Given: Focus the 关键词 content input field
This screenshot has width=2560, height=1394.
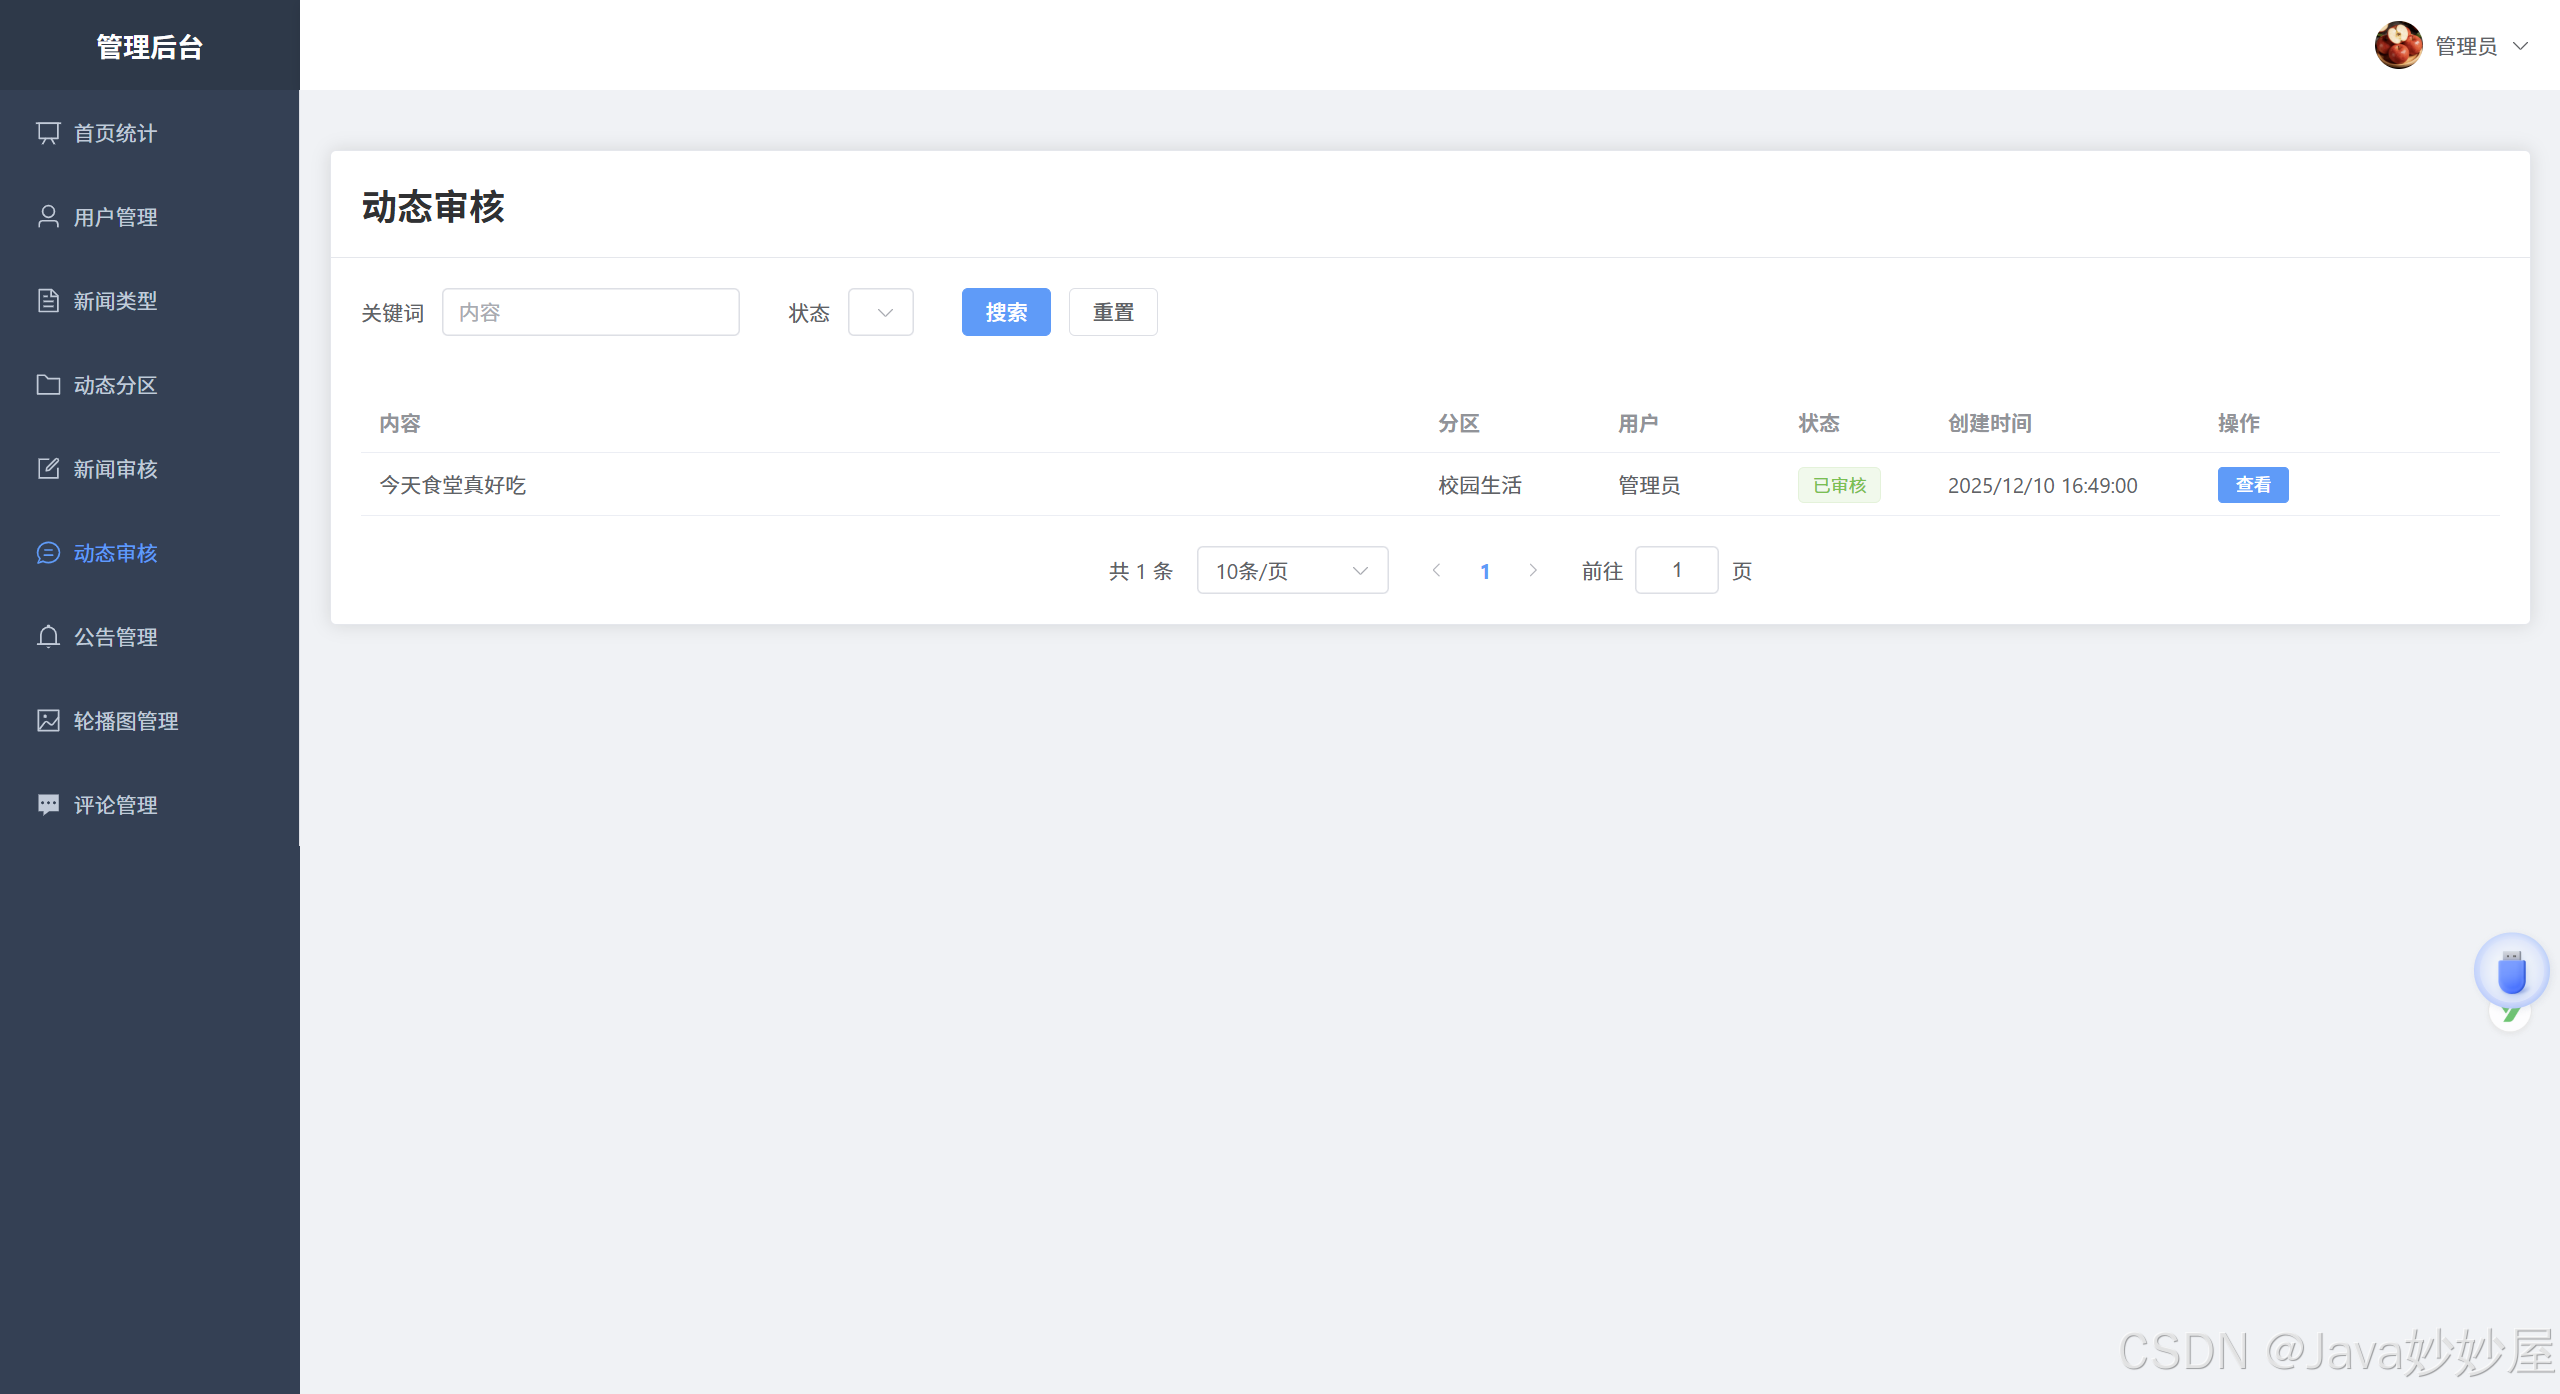Looking at the screenshot, I should click(x=590, y=313).
